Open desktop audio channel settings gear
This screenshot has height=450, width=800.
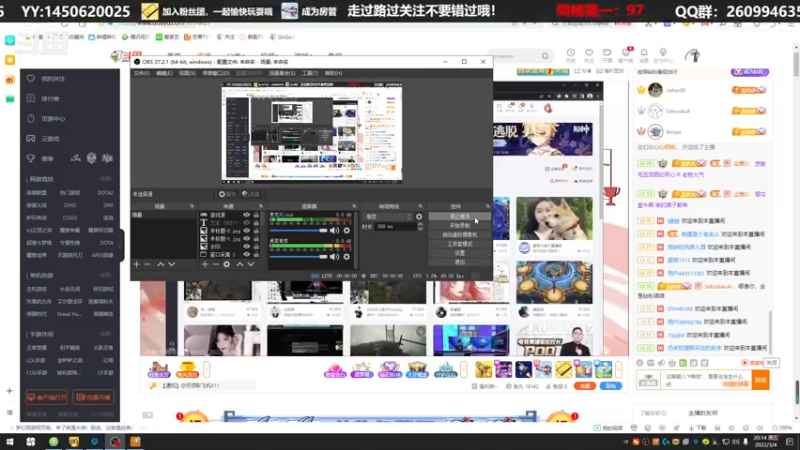point(346,257)
